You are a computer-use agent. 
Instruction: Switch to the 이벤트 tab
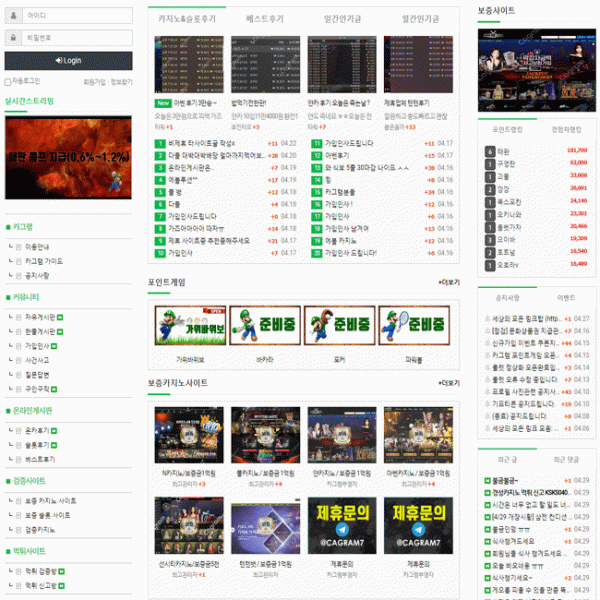coord(566,298)
